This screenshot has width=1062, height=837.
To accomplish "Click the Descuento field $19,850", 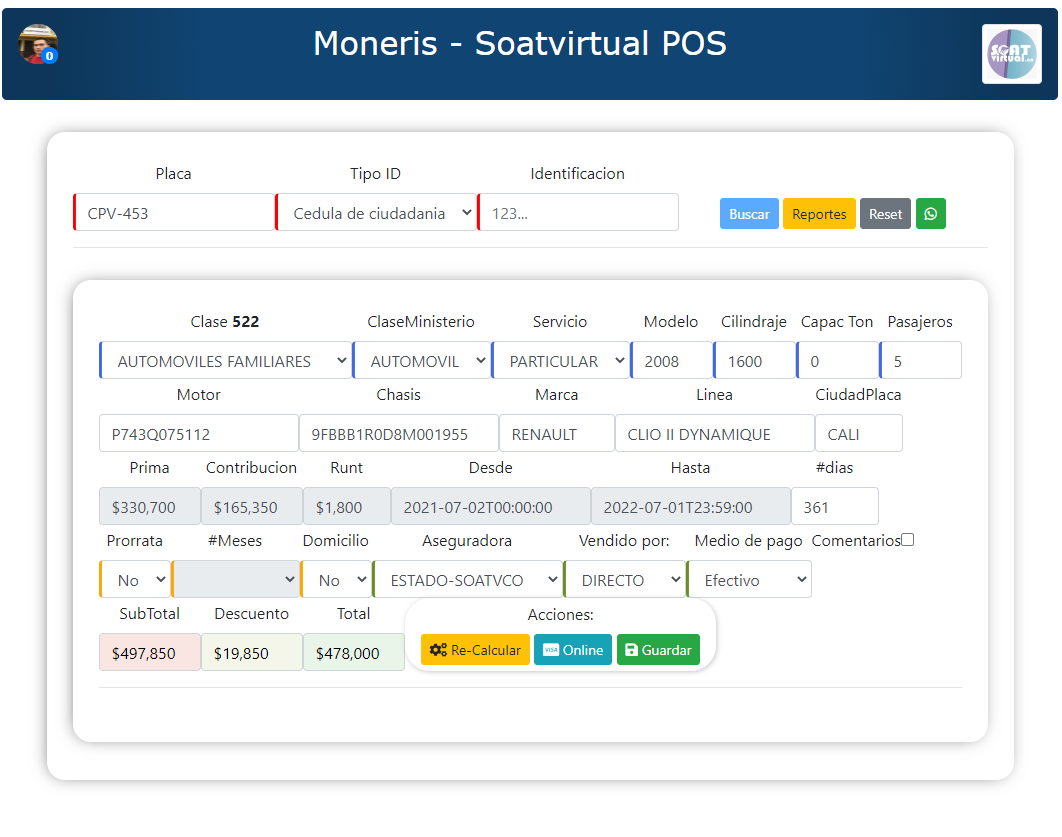I will coord(251,653).
